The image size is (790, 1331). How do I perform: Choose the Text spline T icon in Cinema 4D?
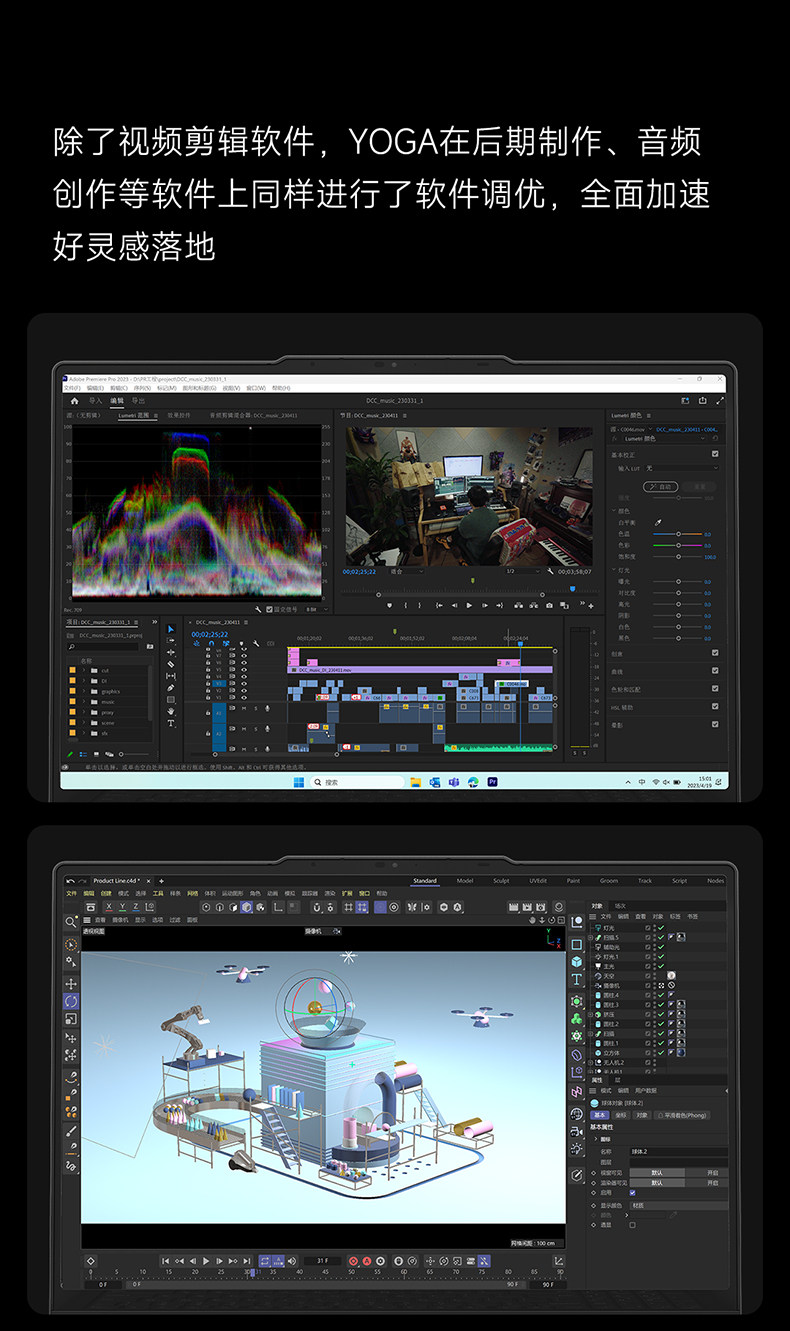click(577, 979)
